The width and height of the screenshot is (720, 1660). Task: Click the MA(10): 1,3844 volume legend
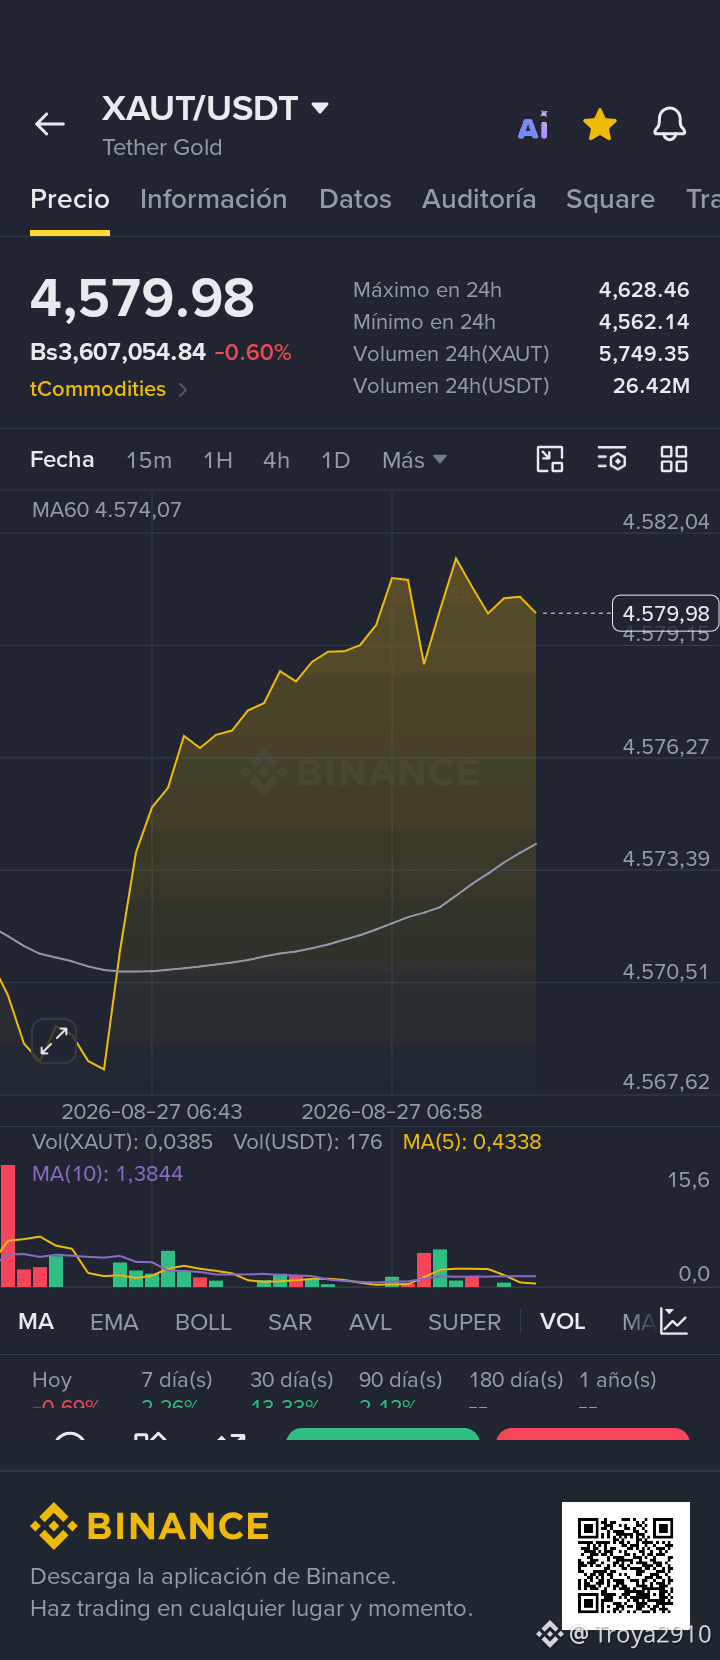108,1174
